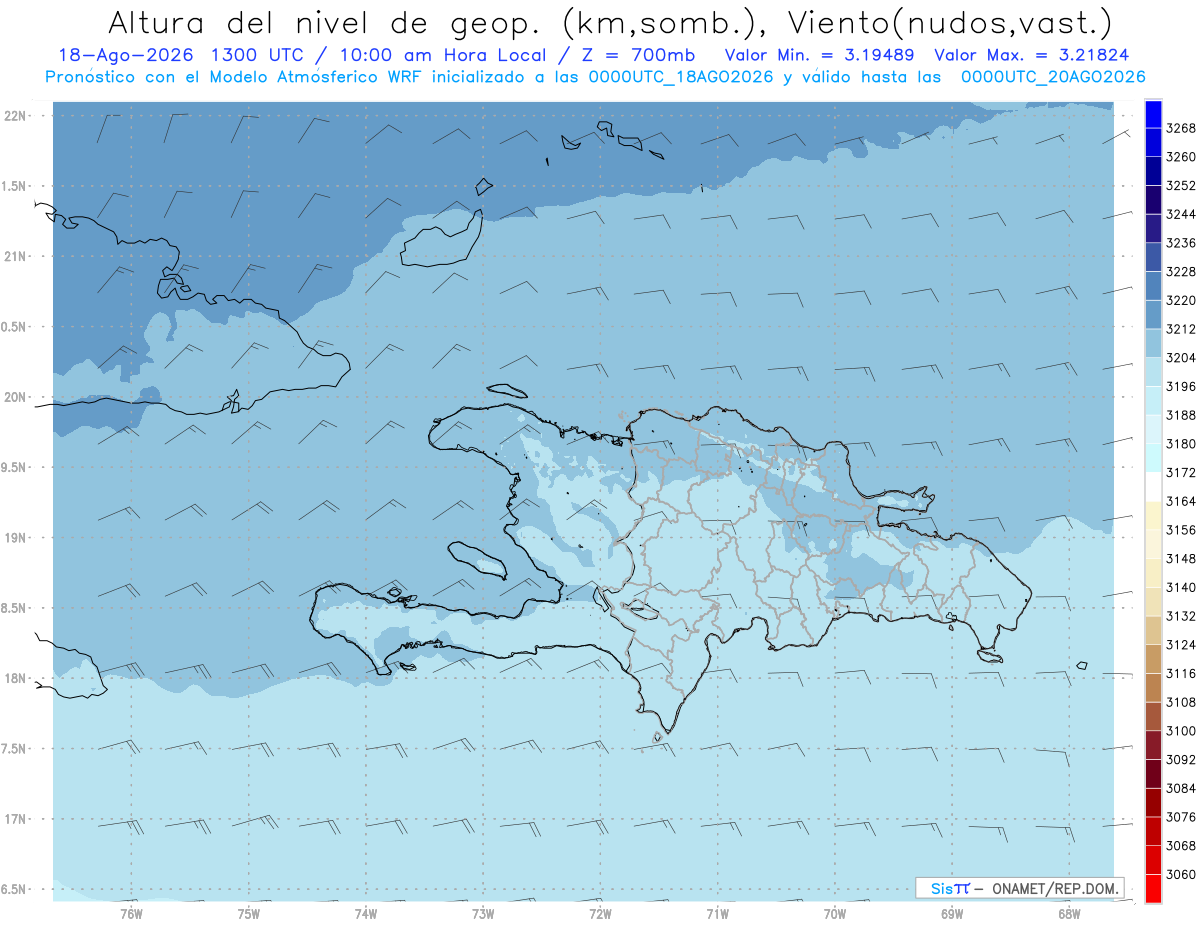This screenshot has height=927, width=1200.
Task: Click the '75W' longitude axis label
Action: coord(249,914)
